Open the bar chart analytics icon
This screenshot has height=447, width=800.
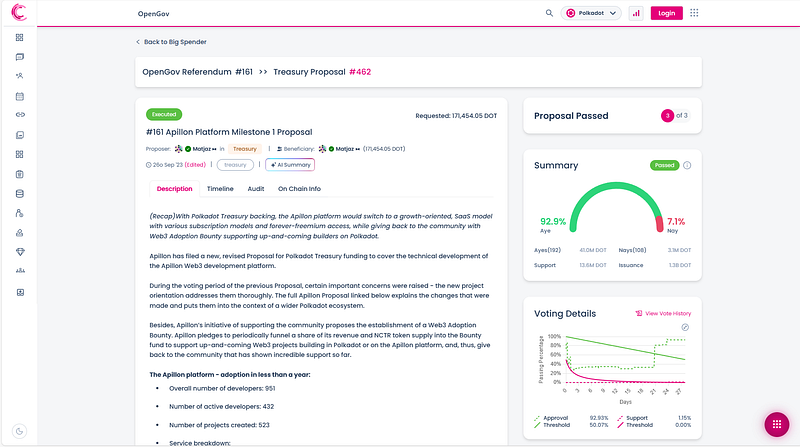pyautogui.click(x=636, y=13)
